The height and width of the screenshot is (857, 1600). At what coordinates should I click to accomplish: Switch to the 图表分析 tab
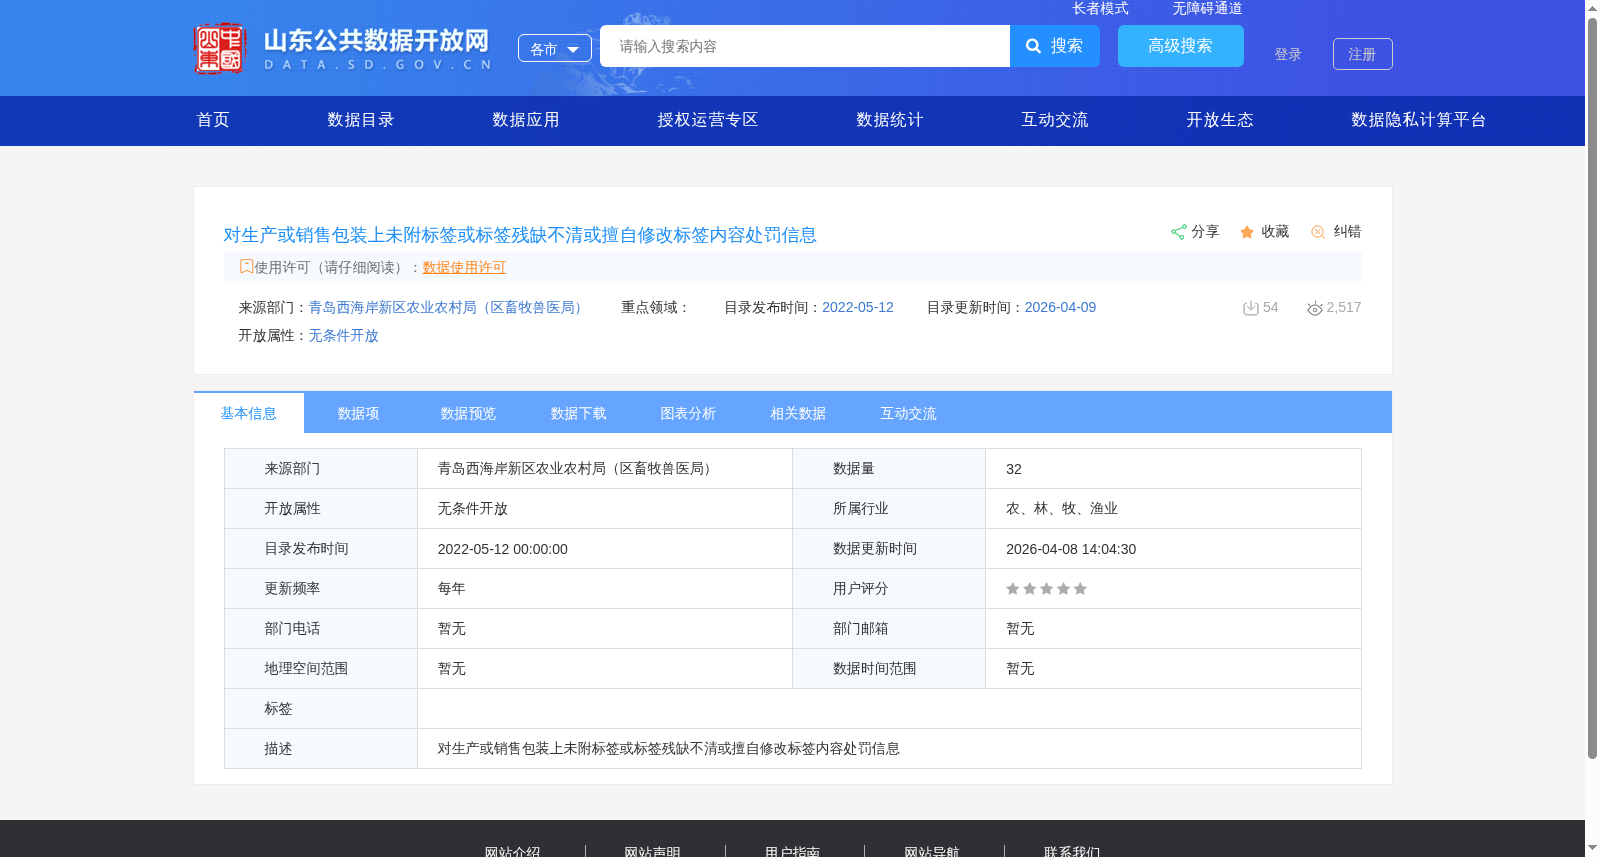tap(689, 413)
